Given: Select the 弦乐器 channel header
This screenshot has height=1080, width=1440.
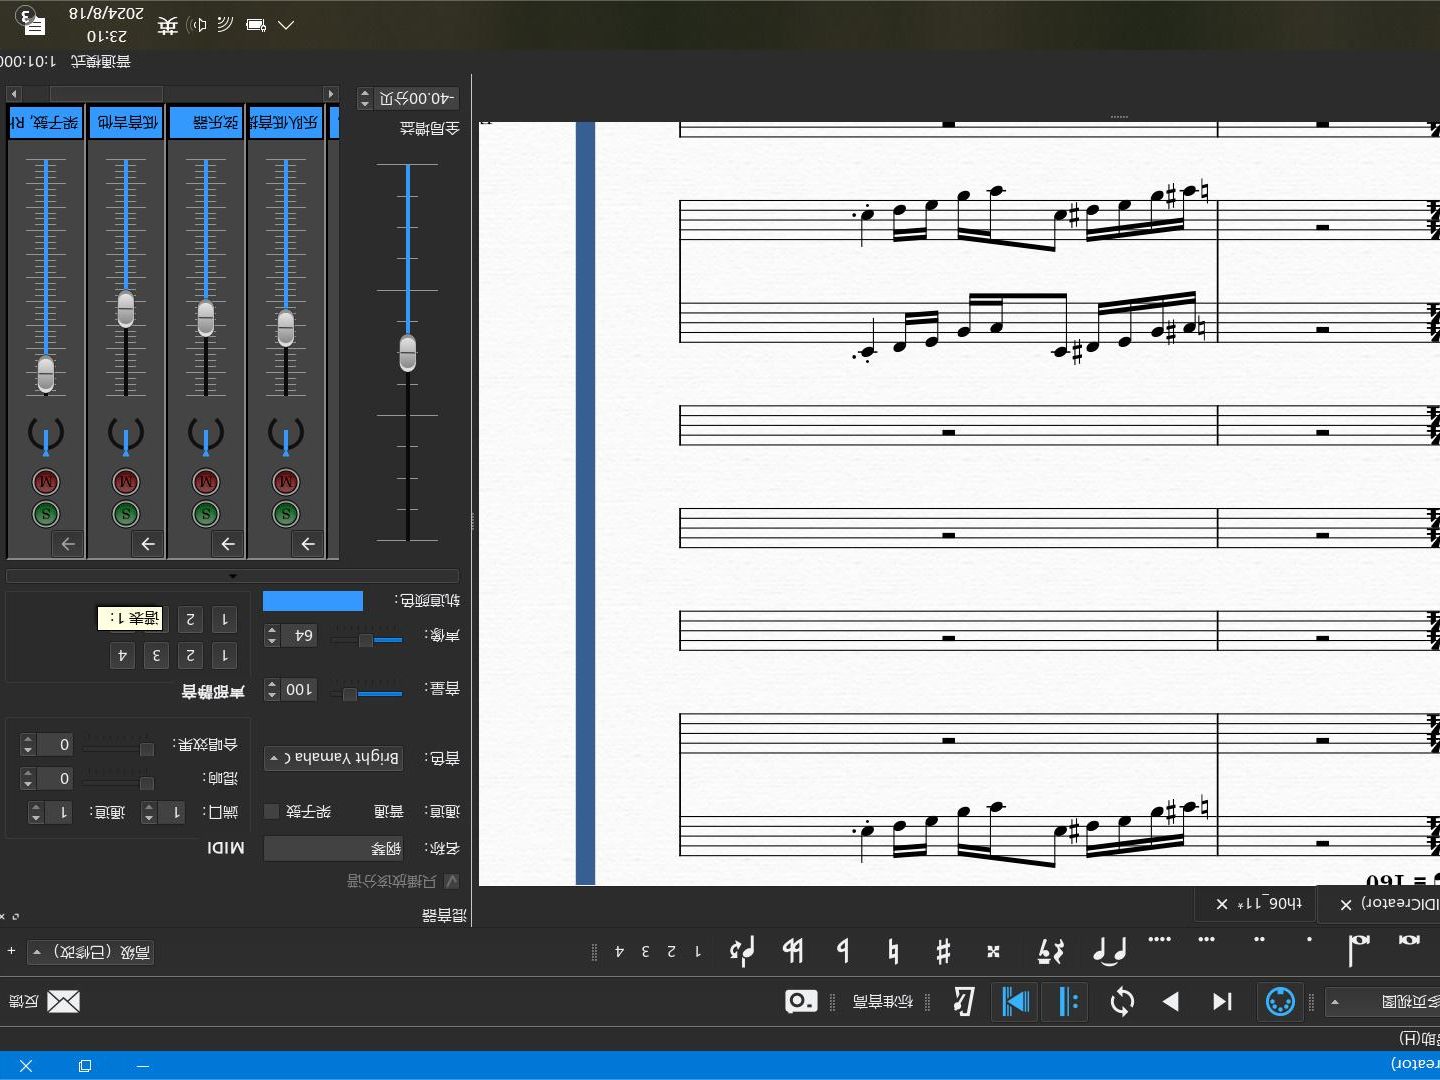Looking at the screenshot, I should click(205, 122).
